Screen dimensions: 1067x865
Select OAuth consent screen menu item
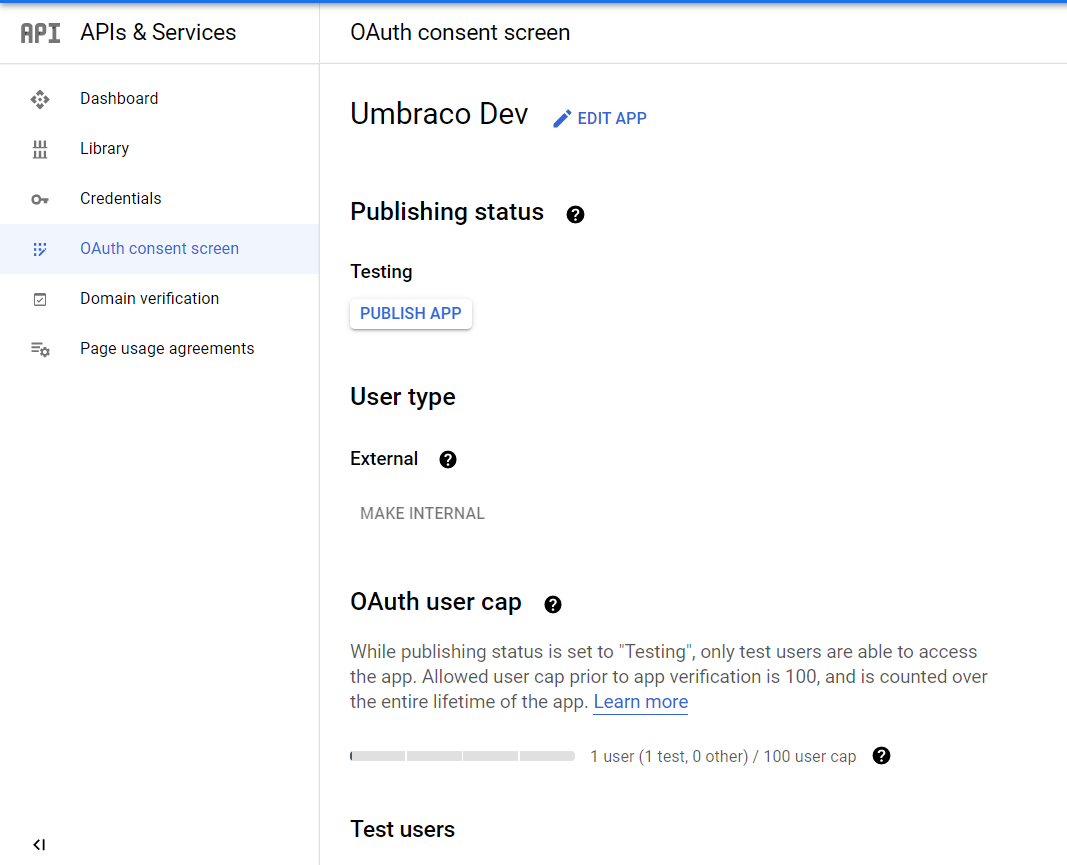point(159,248)
